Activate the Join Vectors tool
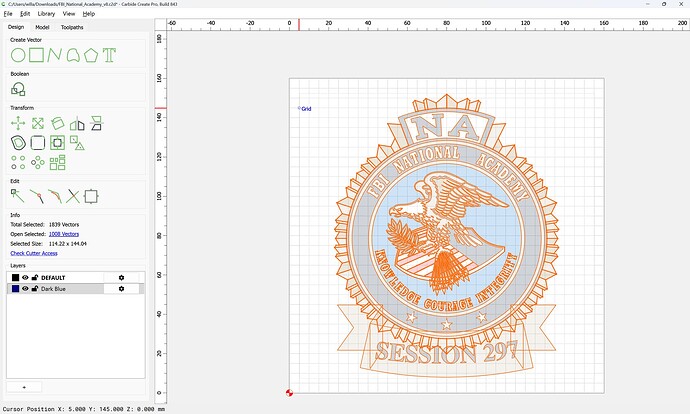This screenshot has height=414, width=690. (x=55, y=196)
